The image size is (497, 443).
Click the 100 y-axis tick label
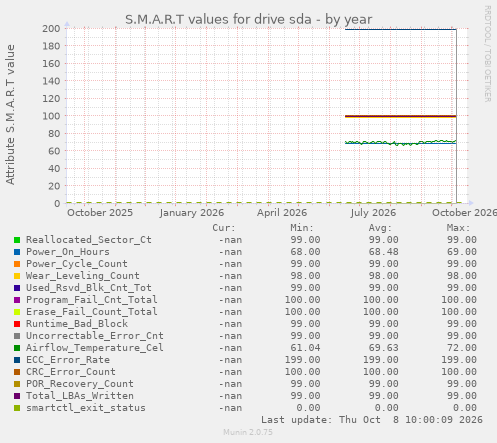click(51, 116)
